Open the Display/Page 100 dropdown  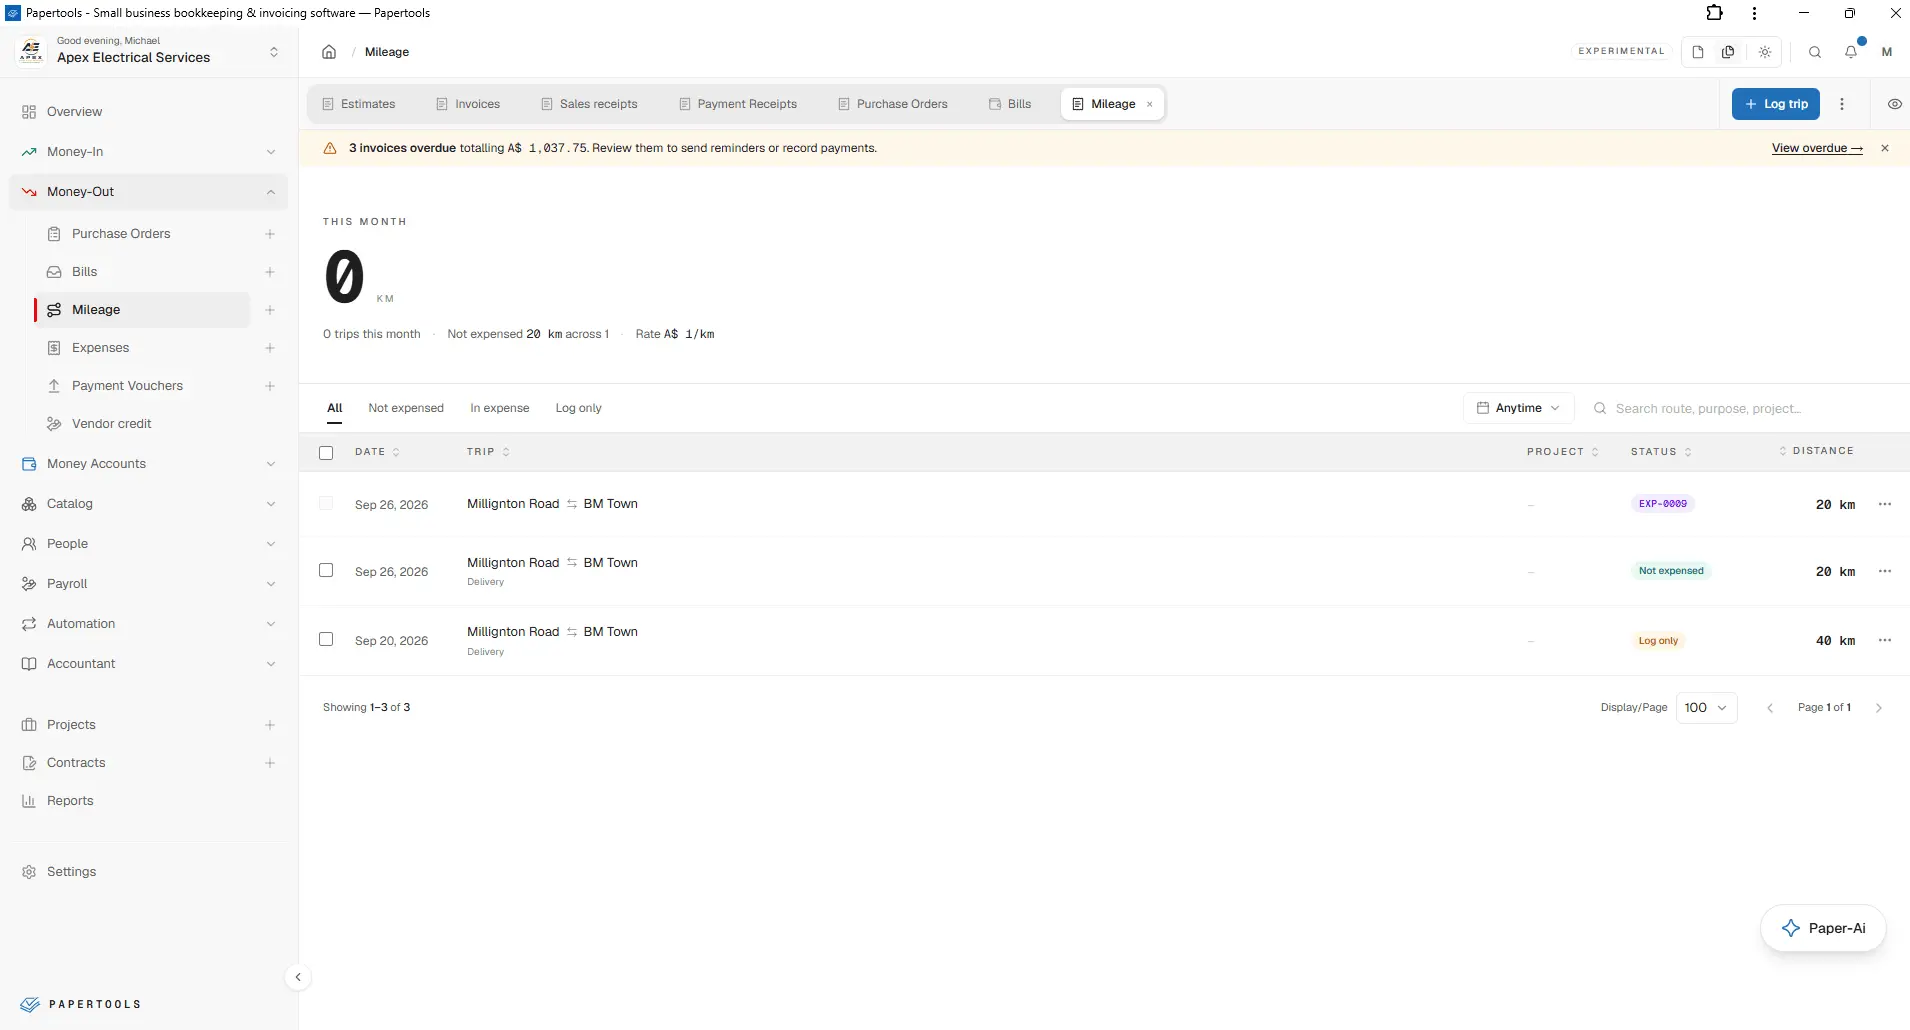1706,708
